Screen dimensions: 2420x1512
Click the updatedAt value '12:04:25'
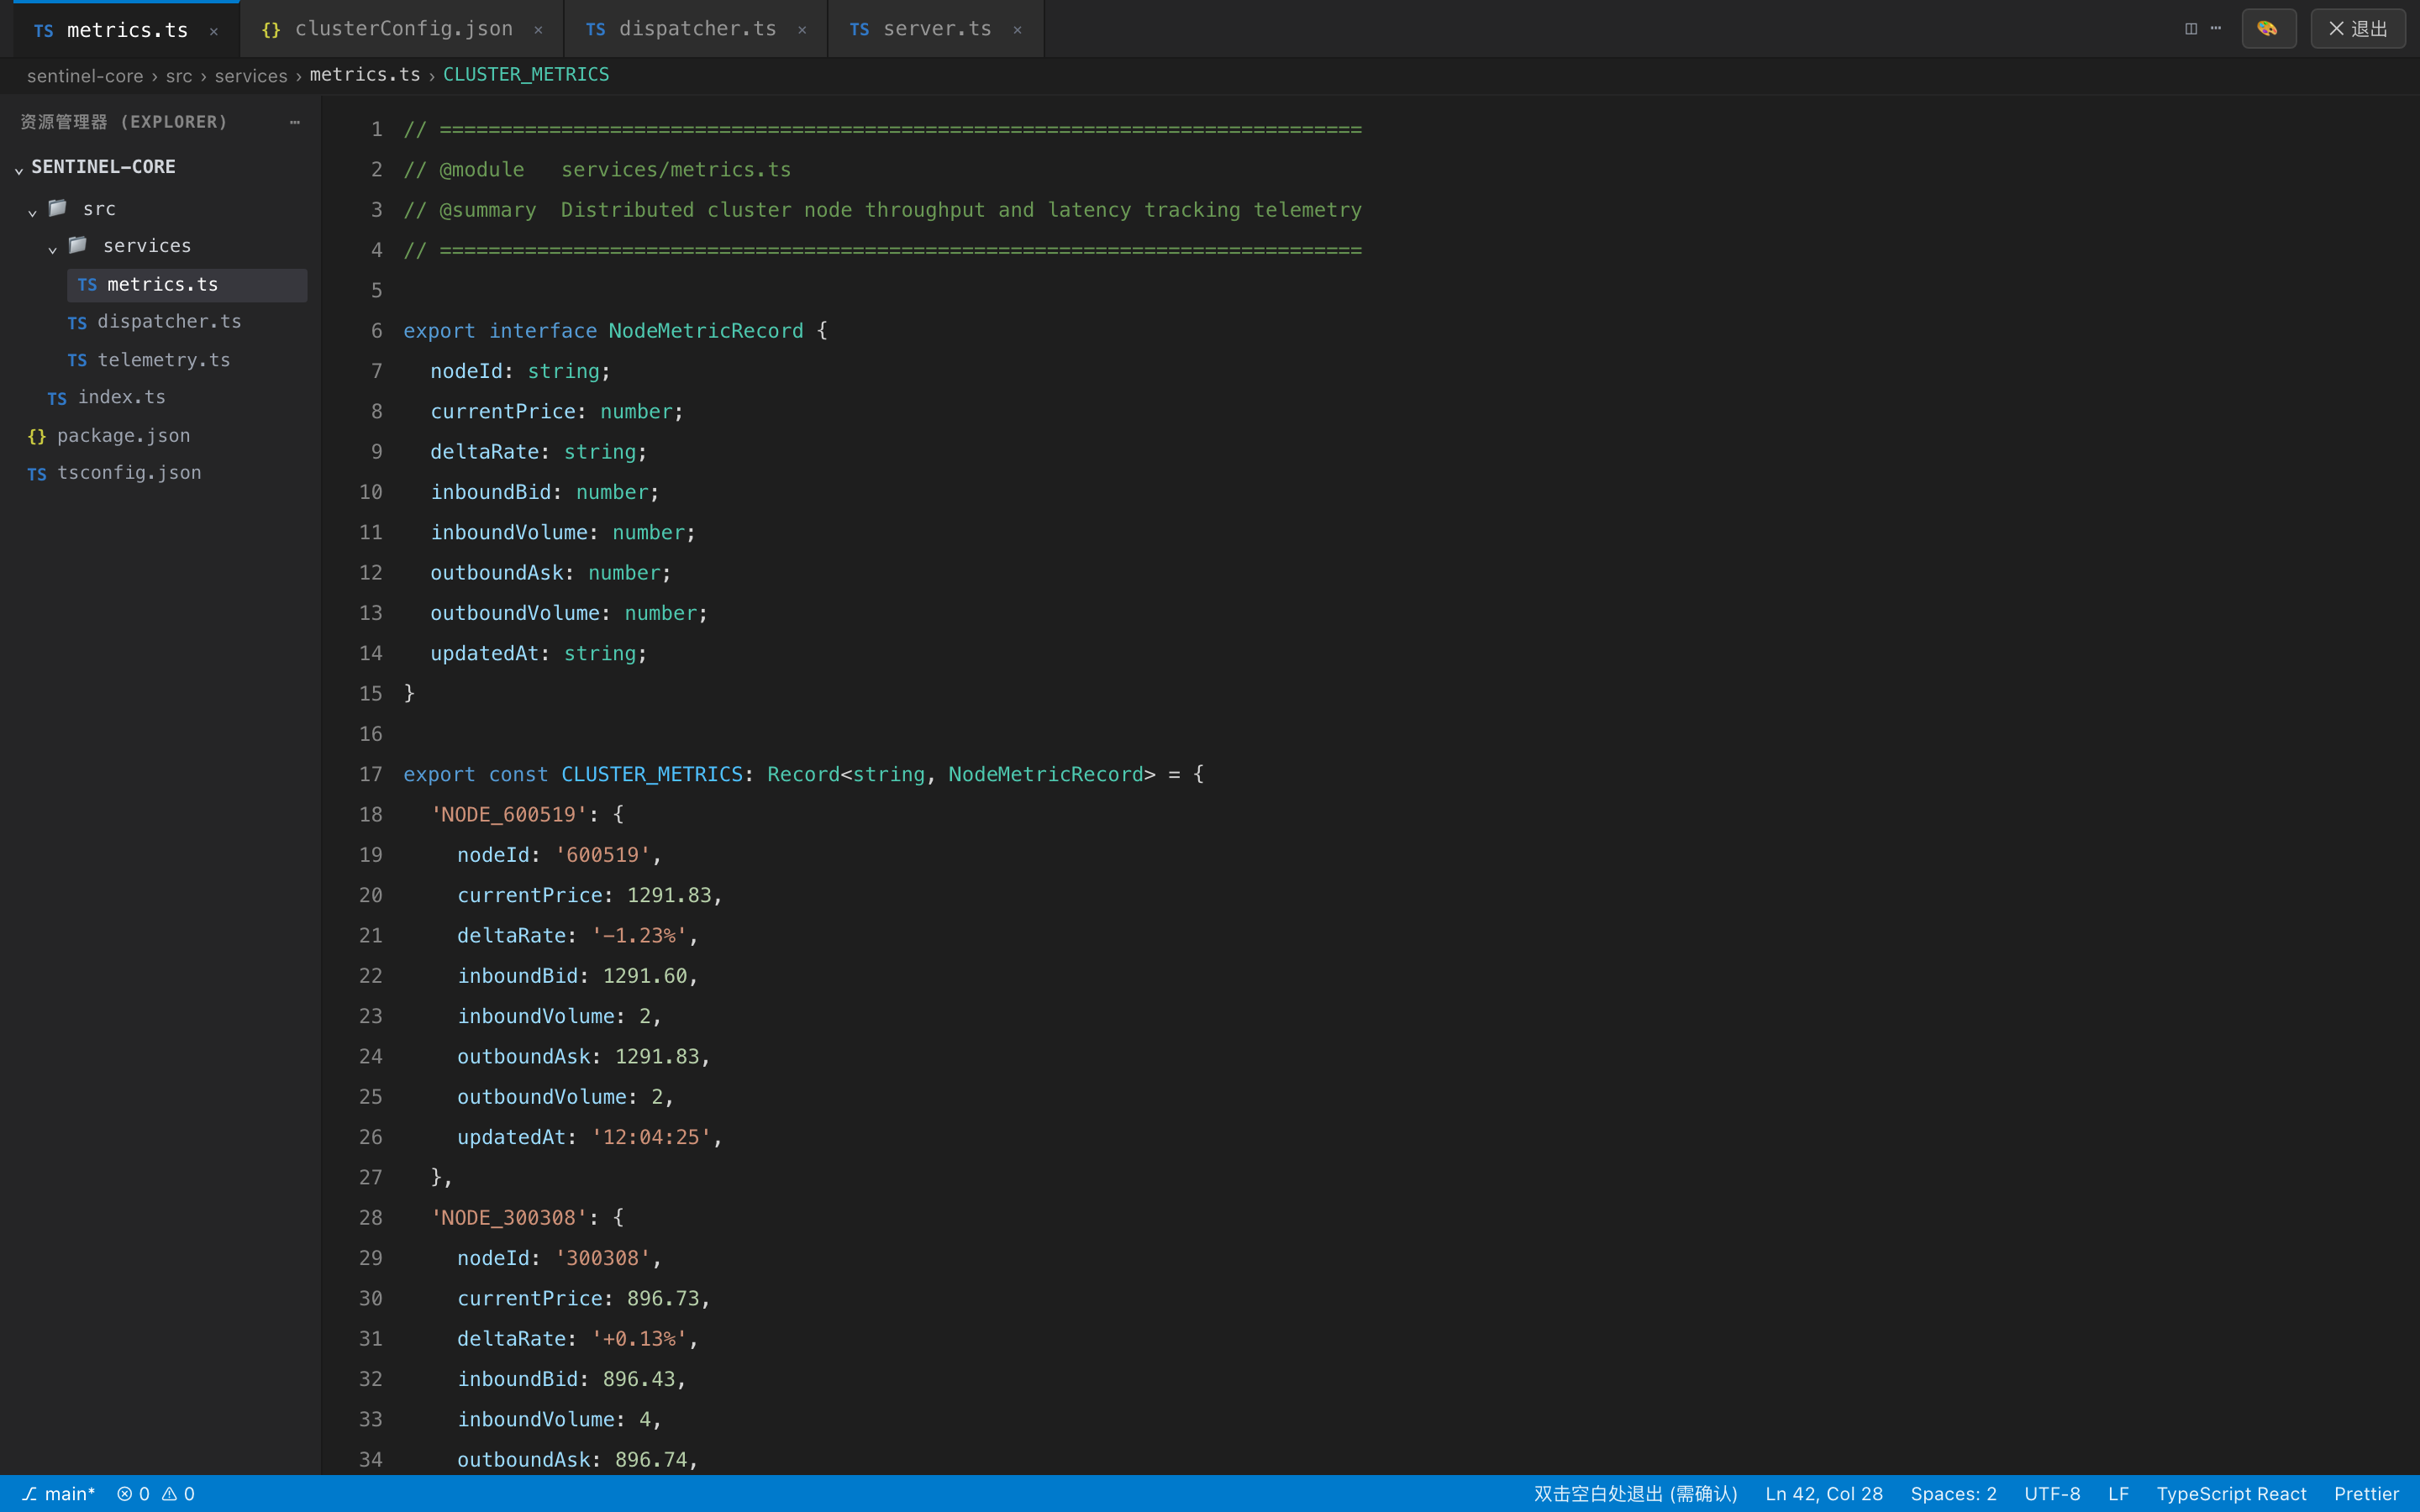[651, 1137]
